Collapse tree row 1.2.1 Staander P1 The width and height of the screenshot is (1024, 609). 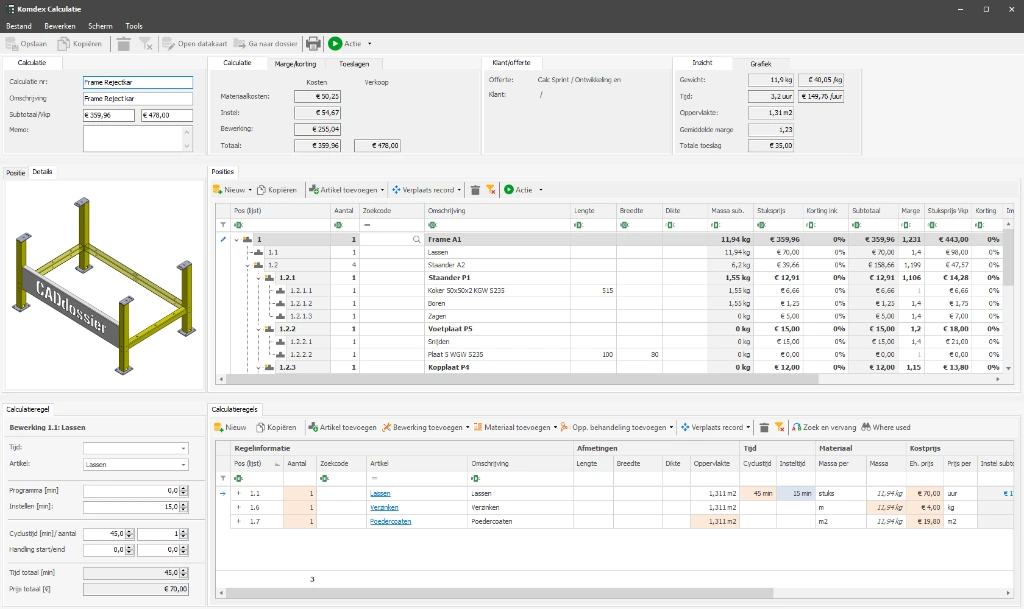(258, 277)
